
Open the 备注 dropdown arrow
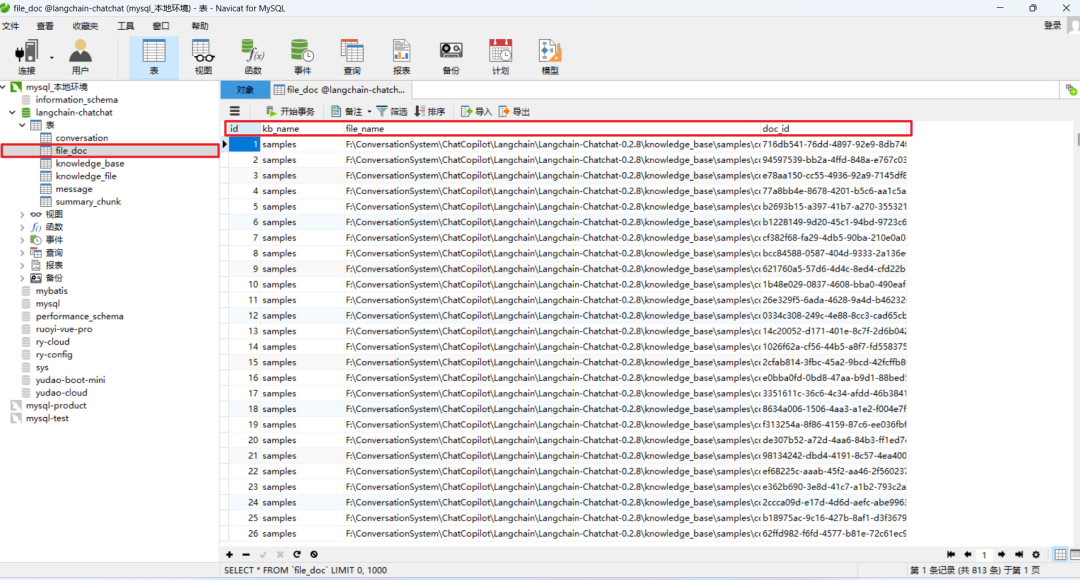369,111
